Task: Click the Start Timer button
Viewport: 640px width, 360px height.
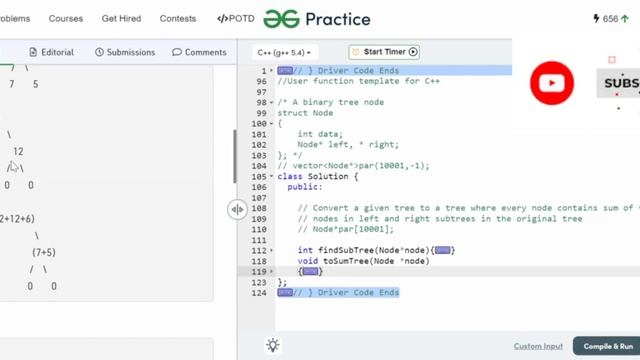Action: (x=384, y=52)
